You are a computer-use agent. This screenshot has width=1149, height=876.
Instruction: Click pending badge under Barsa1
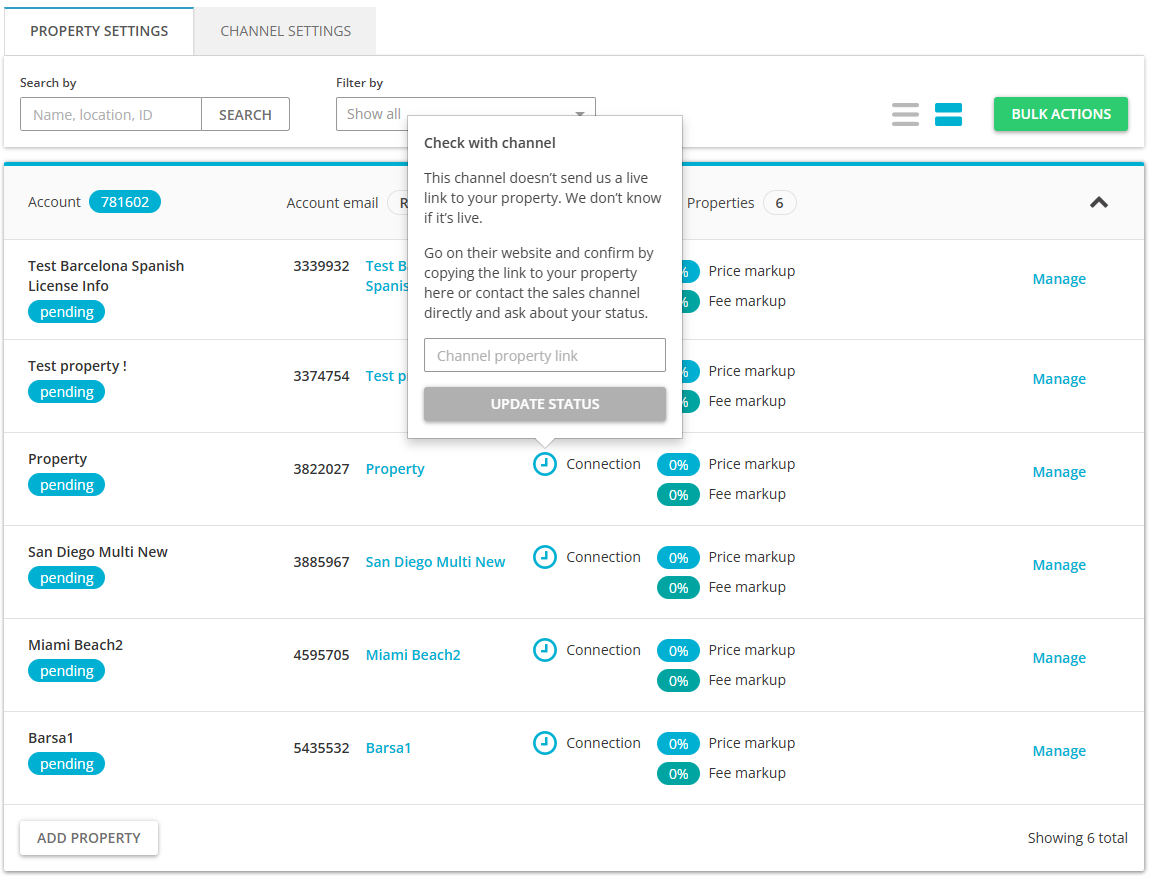tap(67, 765)
